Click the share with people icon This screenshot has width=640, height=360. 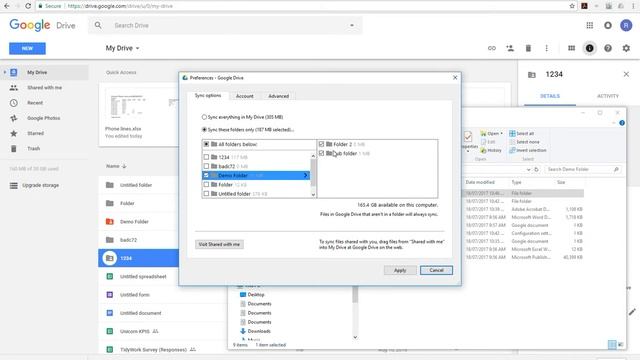pos(510,48)
